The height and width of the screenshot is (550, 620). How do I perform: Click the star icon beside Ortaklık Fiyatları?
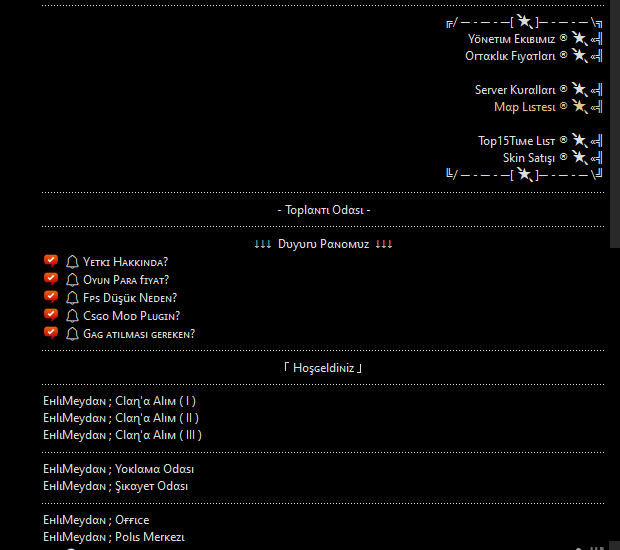tap(580, 55)
